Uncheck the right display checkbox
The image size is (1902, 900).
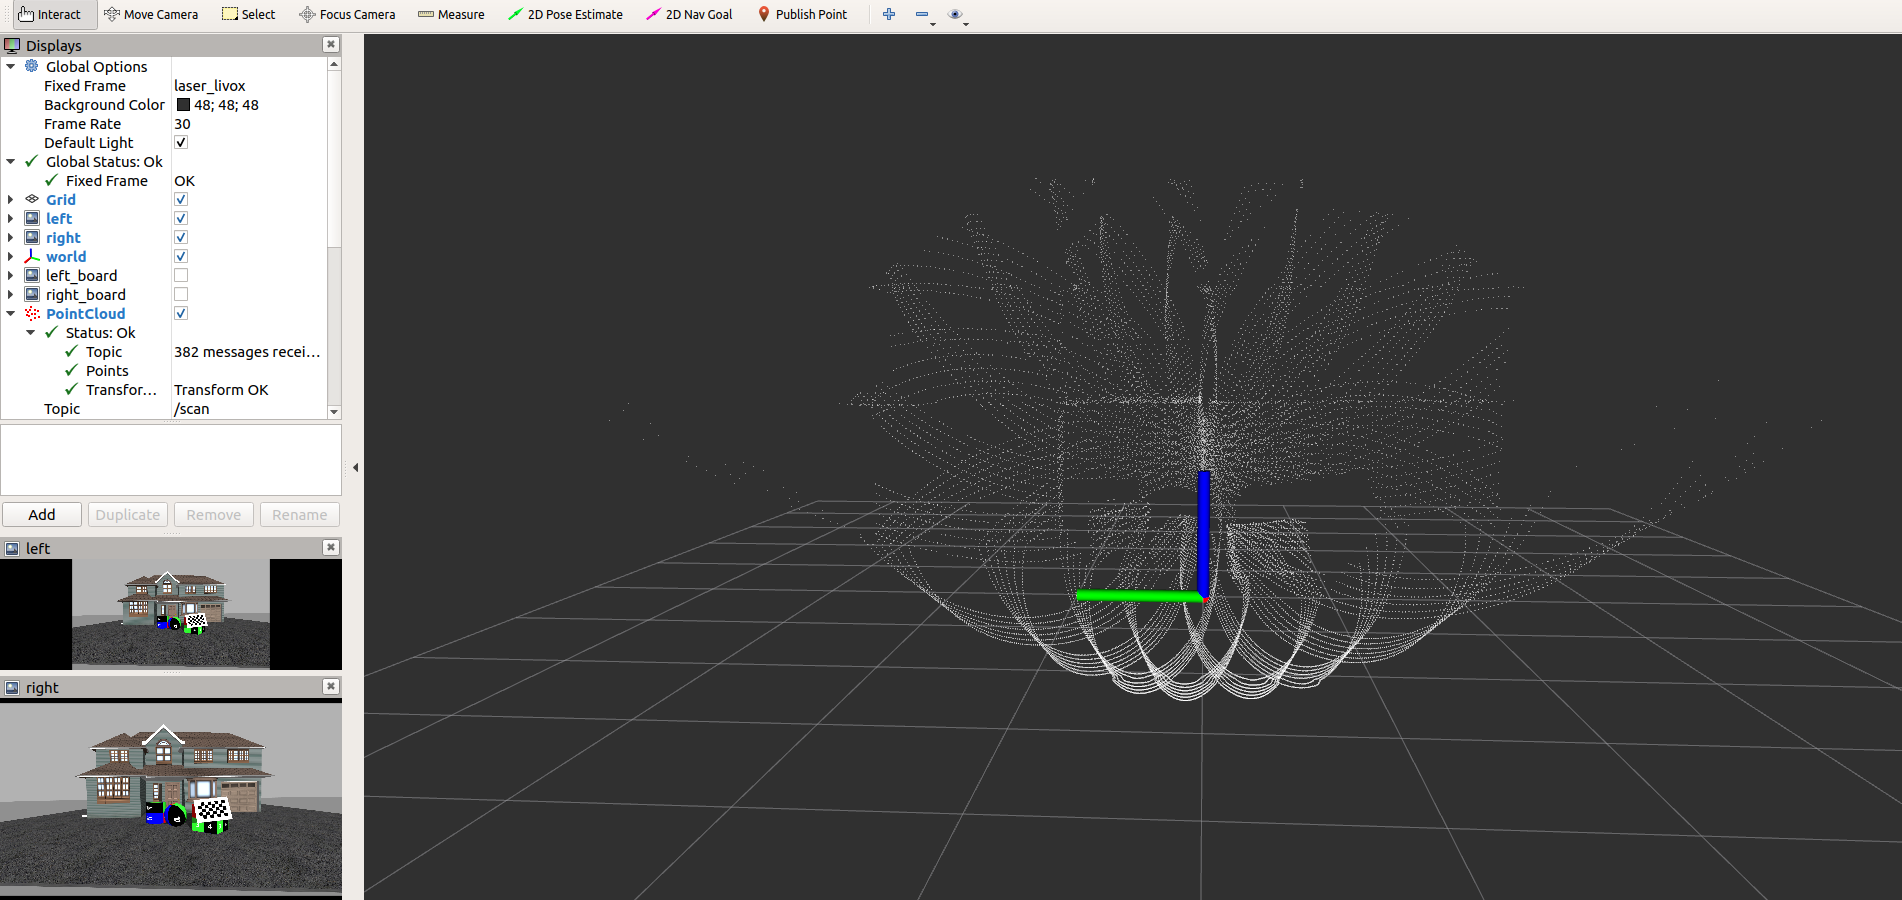coord(181,237)
